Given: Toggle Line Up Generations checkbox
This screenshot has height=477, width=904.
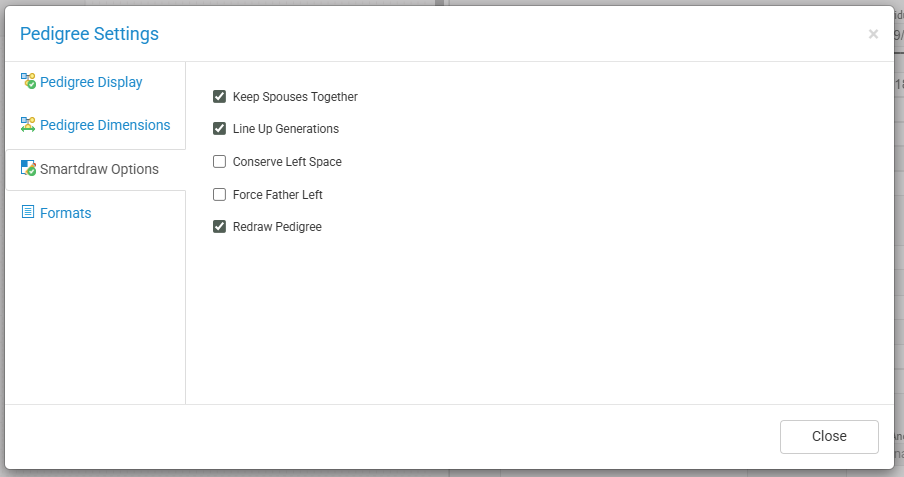Looking at the screenshot, I should tap(220, 129).
